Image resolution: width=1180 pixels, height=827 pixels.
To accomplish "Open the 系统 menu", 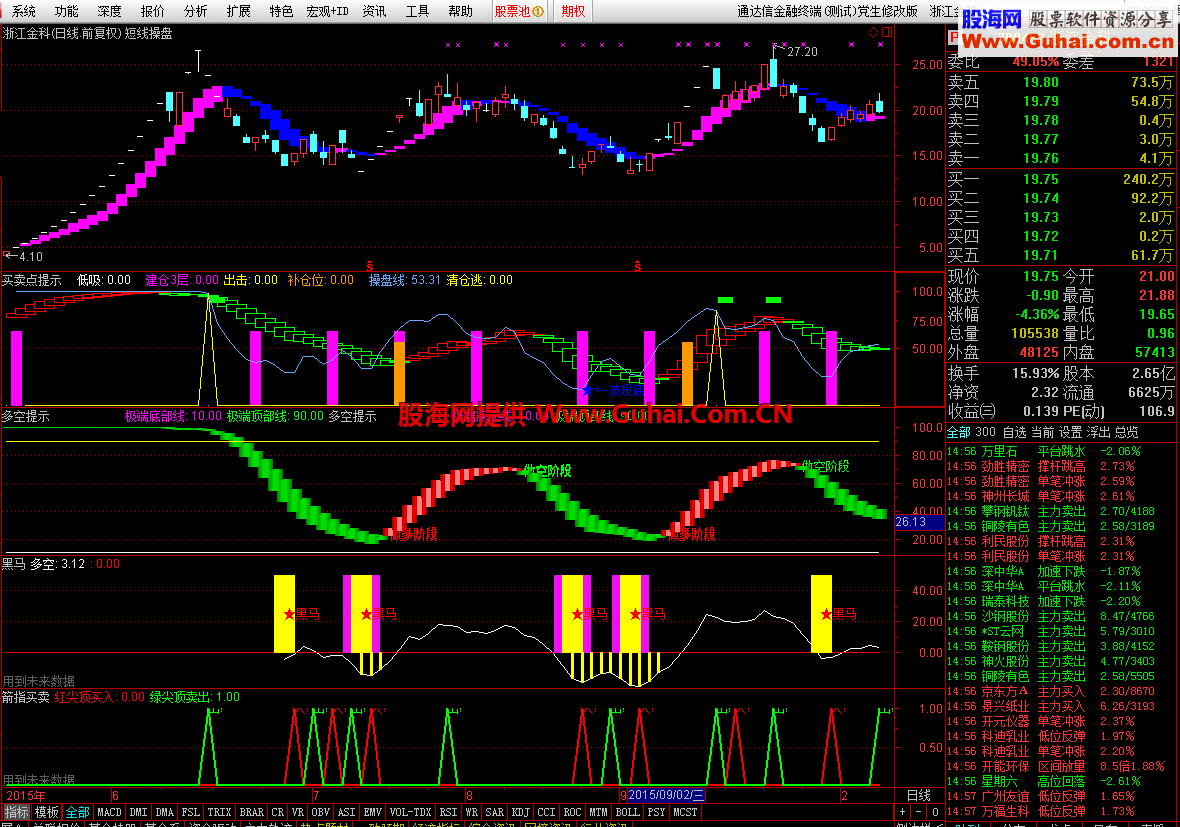I will coord(23,11).
